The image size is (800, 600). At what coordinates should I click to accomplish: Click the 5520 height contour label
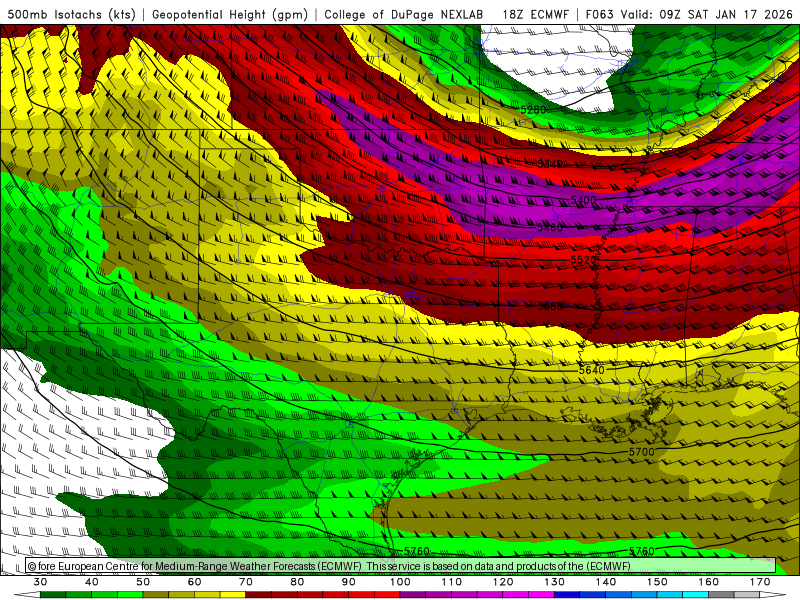[x=583, y=260]
